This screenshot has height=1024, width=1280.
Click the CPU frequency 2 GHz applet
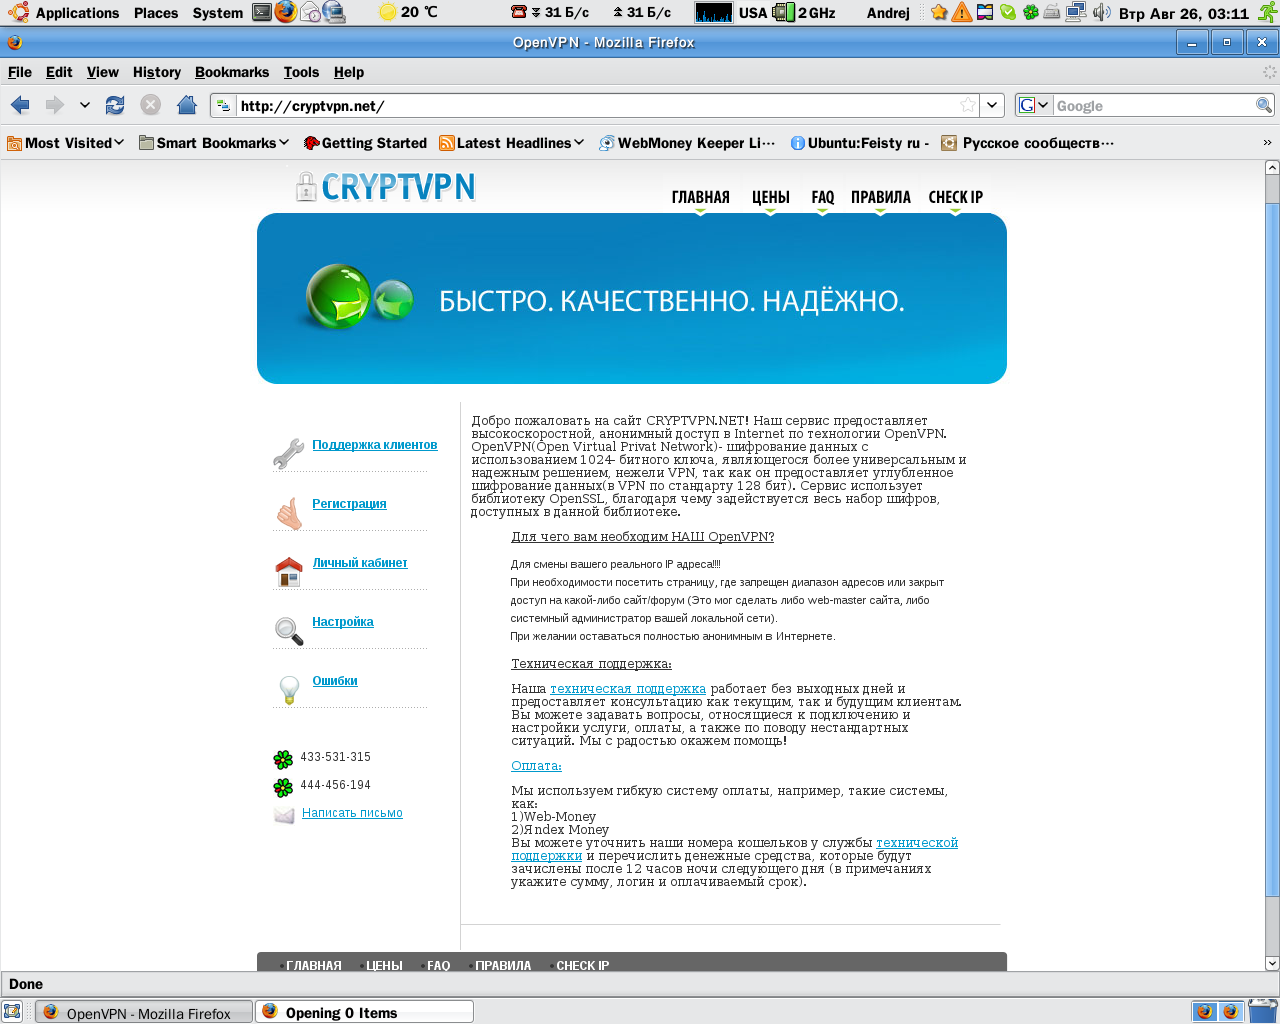pos(804,12)
